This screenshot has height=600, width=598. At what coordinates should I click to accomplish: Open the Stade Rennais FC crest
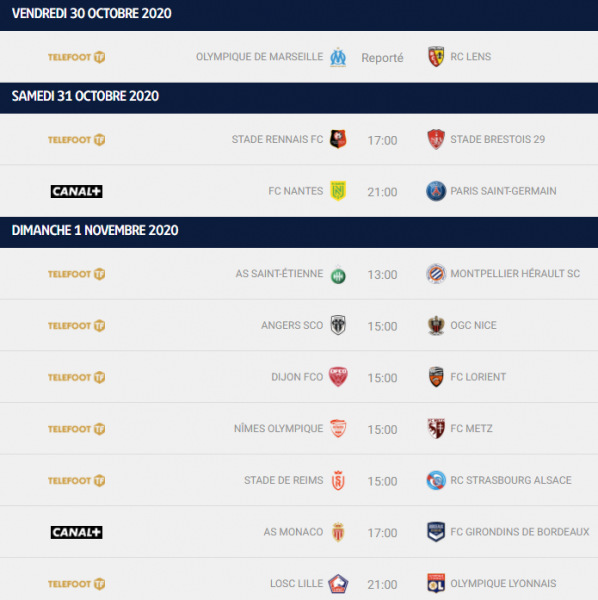point(338,139)
